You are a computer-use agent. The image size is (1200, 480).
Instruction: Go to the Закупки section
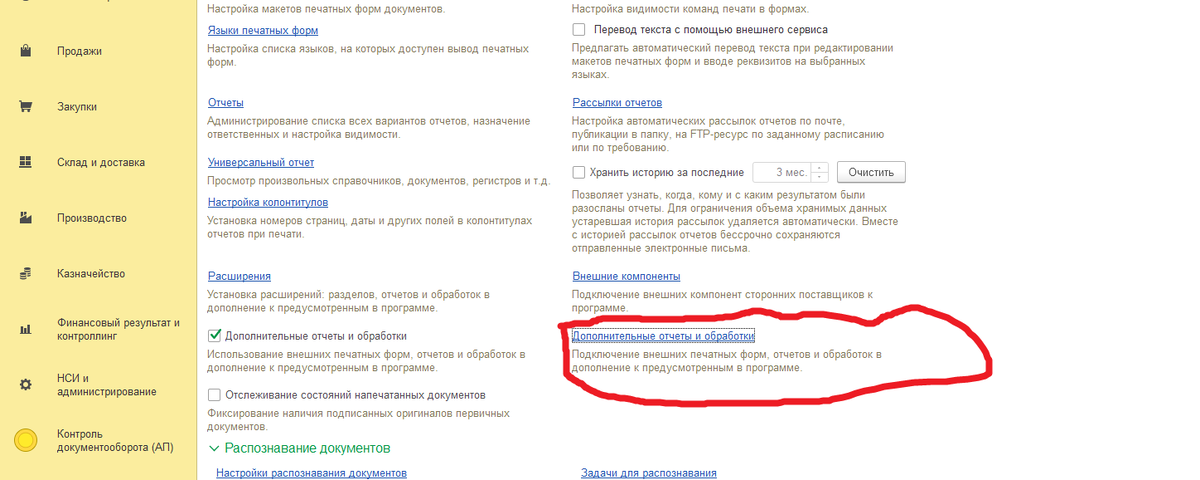click(77, 107)
